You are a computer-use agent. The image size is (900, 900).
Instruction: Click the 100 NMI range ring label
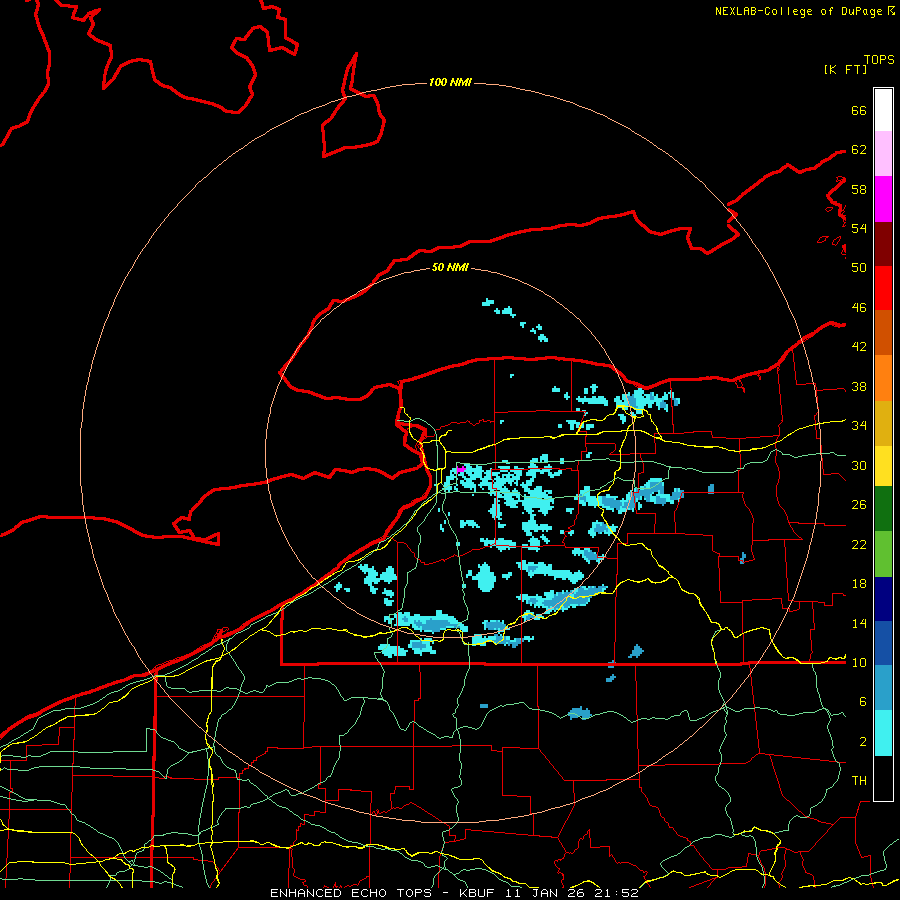click(450, 82)
